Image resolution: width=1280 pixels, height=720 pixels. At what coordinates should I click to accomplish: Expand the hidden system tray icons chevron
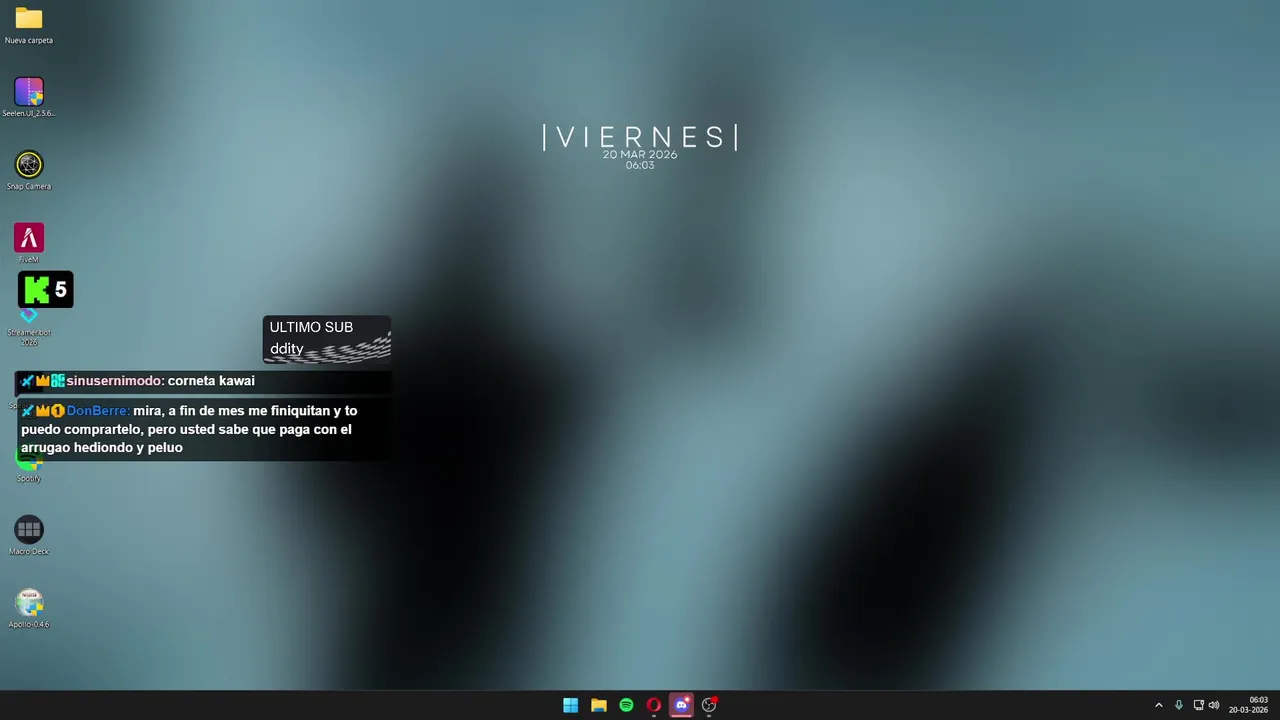tap(1159, 705)
